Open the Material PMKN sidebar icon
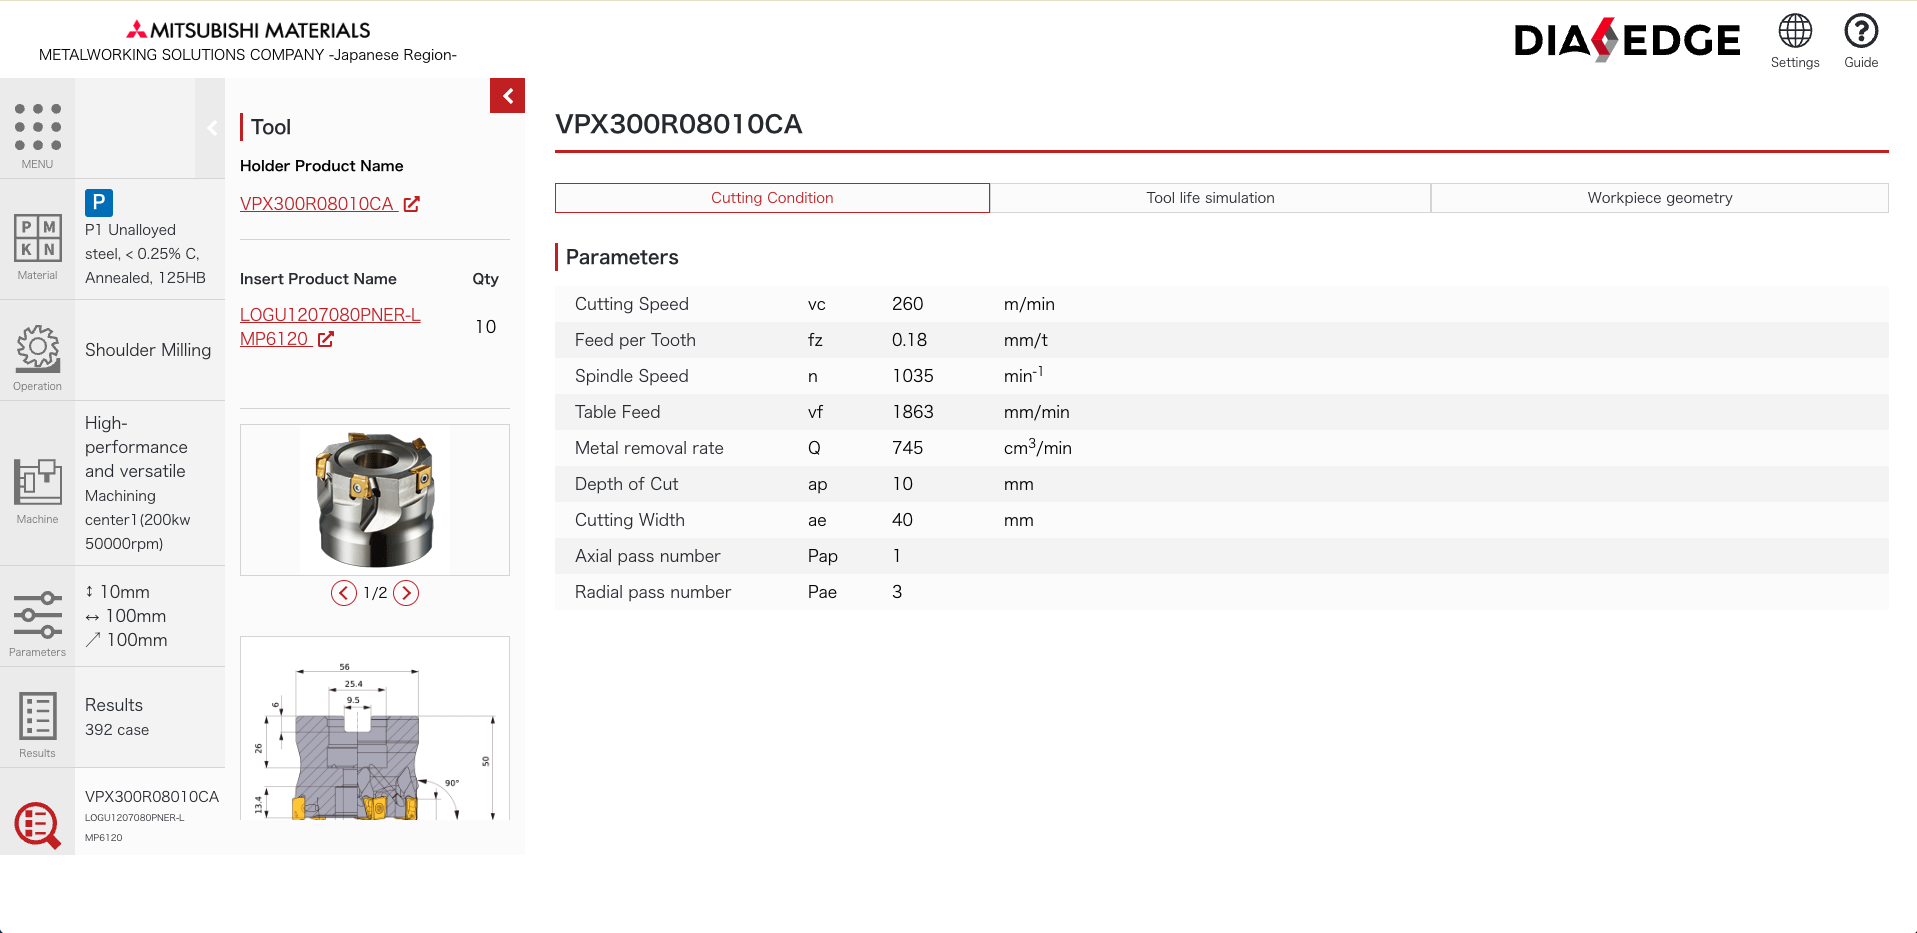The image size is (1917, 933). tap(37, 240)
